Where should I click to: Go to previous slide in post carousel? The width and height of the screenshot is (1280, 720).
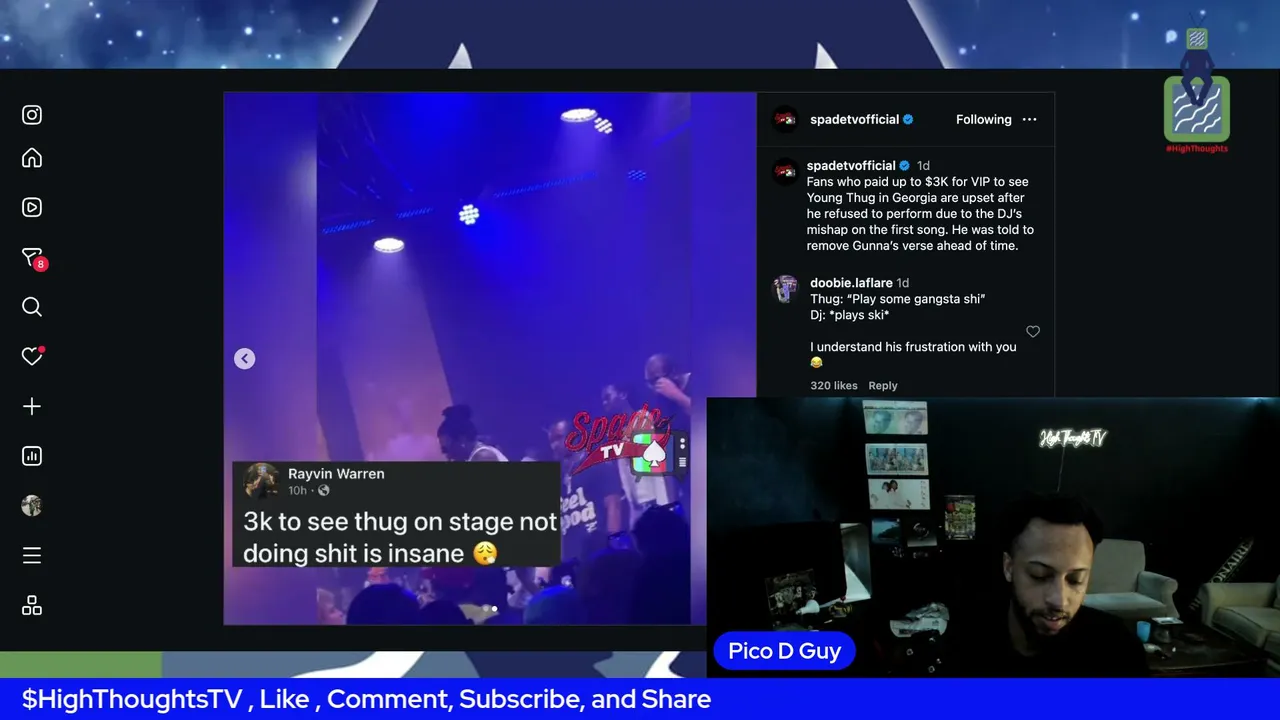click(x=245, y=359)
